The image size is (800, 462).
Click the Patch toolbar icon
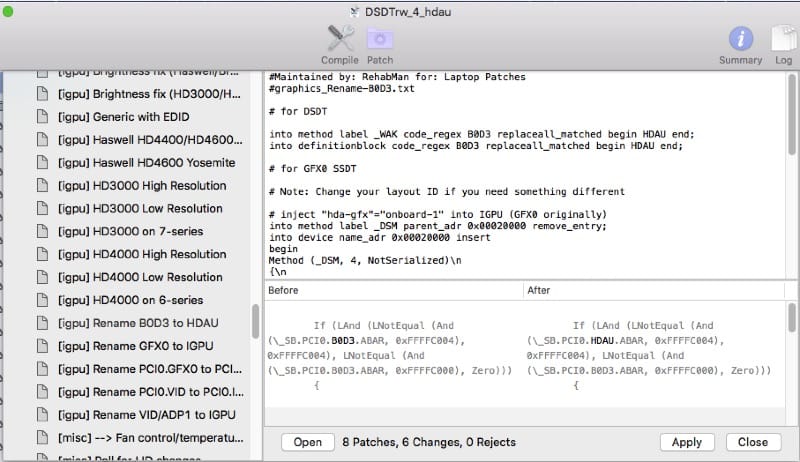coord(380,40)
